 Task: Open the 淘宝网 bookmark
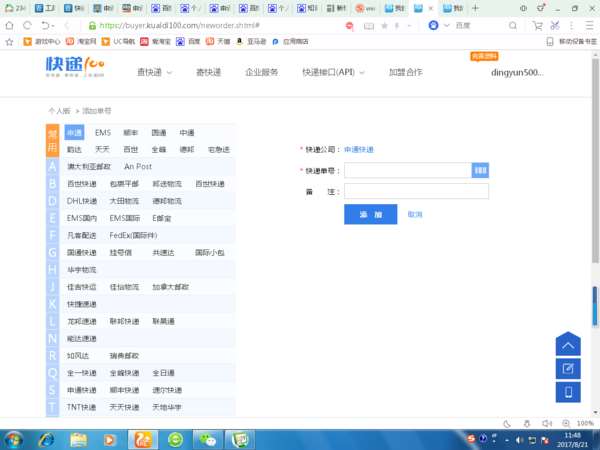tap(81, 42)
